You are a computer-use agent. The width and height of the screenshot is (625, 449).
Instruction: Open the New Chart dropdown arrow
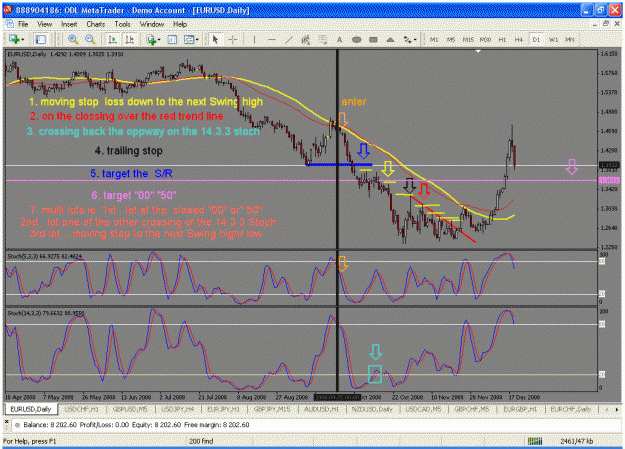[x=23, y=39]
